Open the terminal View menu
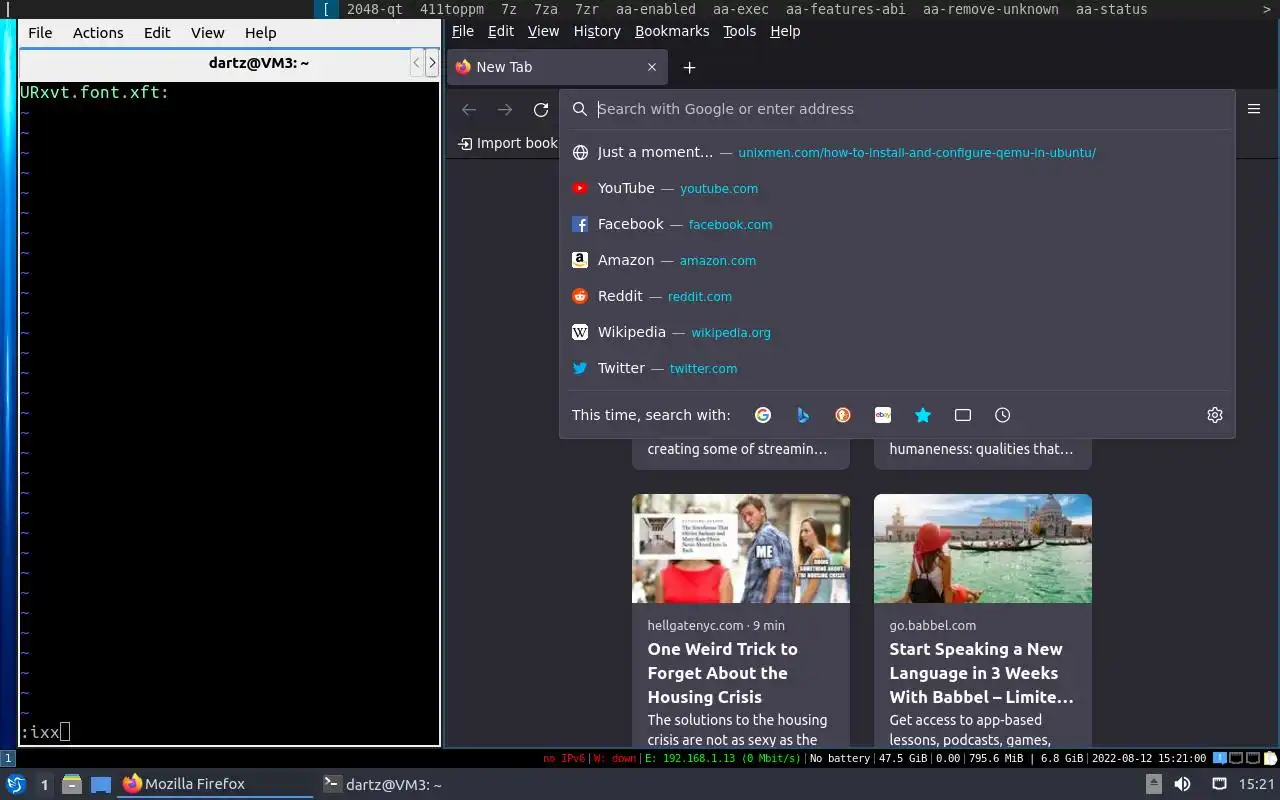This screenshot has width=1280, height=800. tap(208, 32)
